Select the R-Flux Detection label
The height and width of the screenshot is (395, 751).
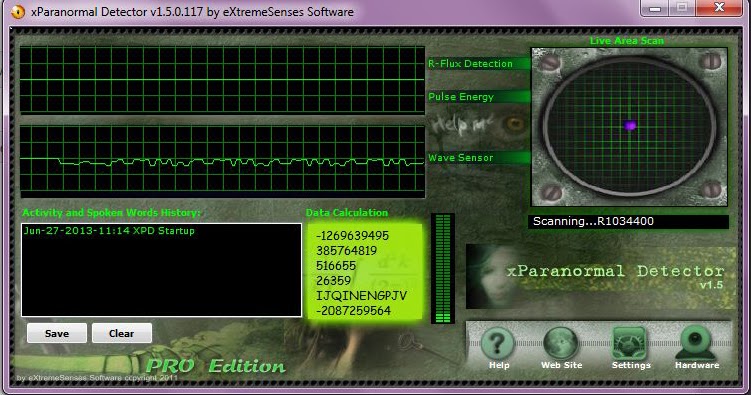470,64
